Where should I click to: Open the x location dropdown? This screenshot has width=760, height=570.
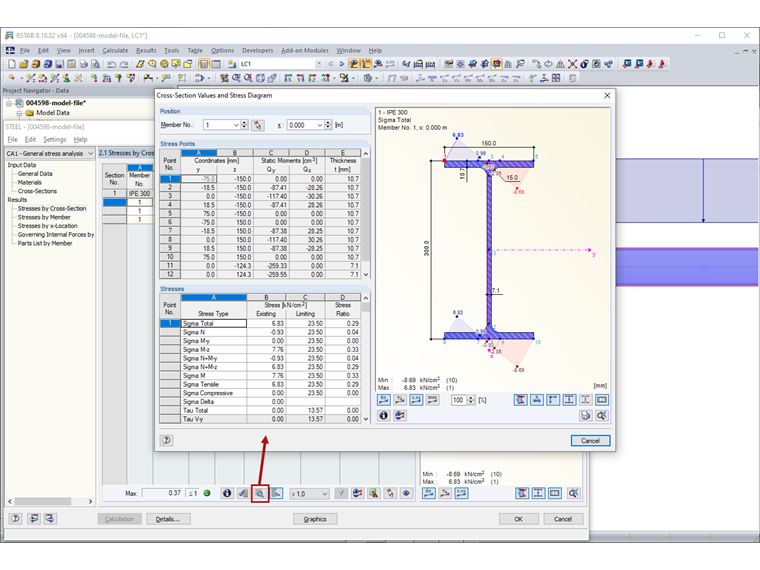(x=320, y=125)
